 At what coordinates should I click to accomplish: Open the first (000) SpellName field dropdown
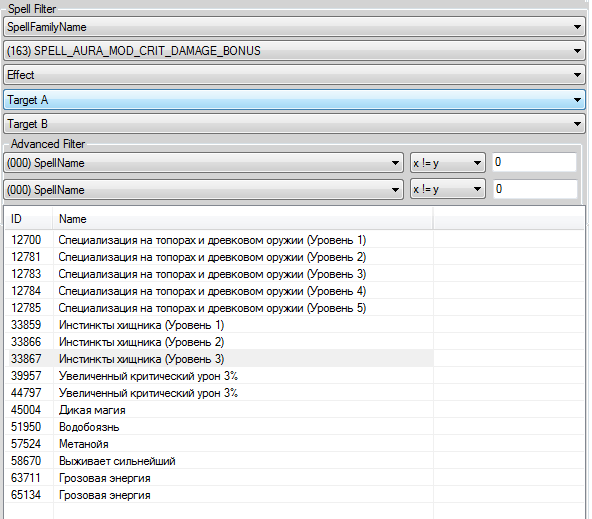coord(204,163)
